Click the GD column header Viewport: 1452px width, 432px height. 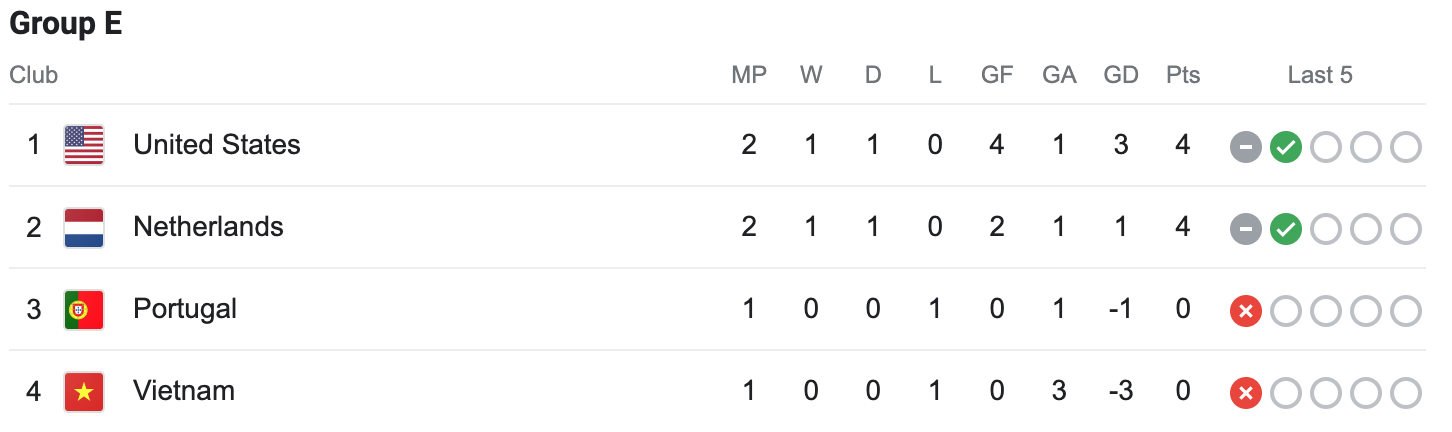point(1121,75)
